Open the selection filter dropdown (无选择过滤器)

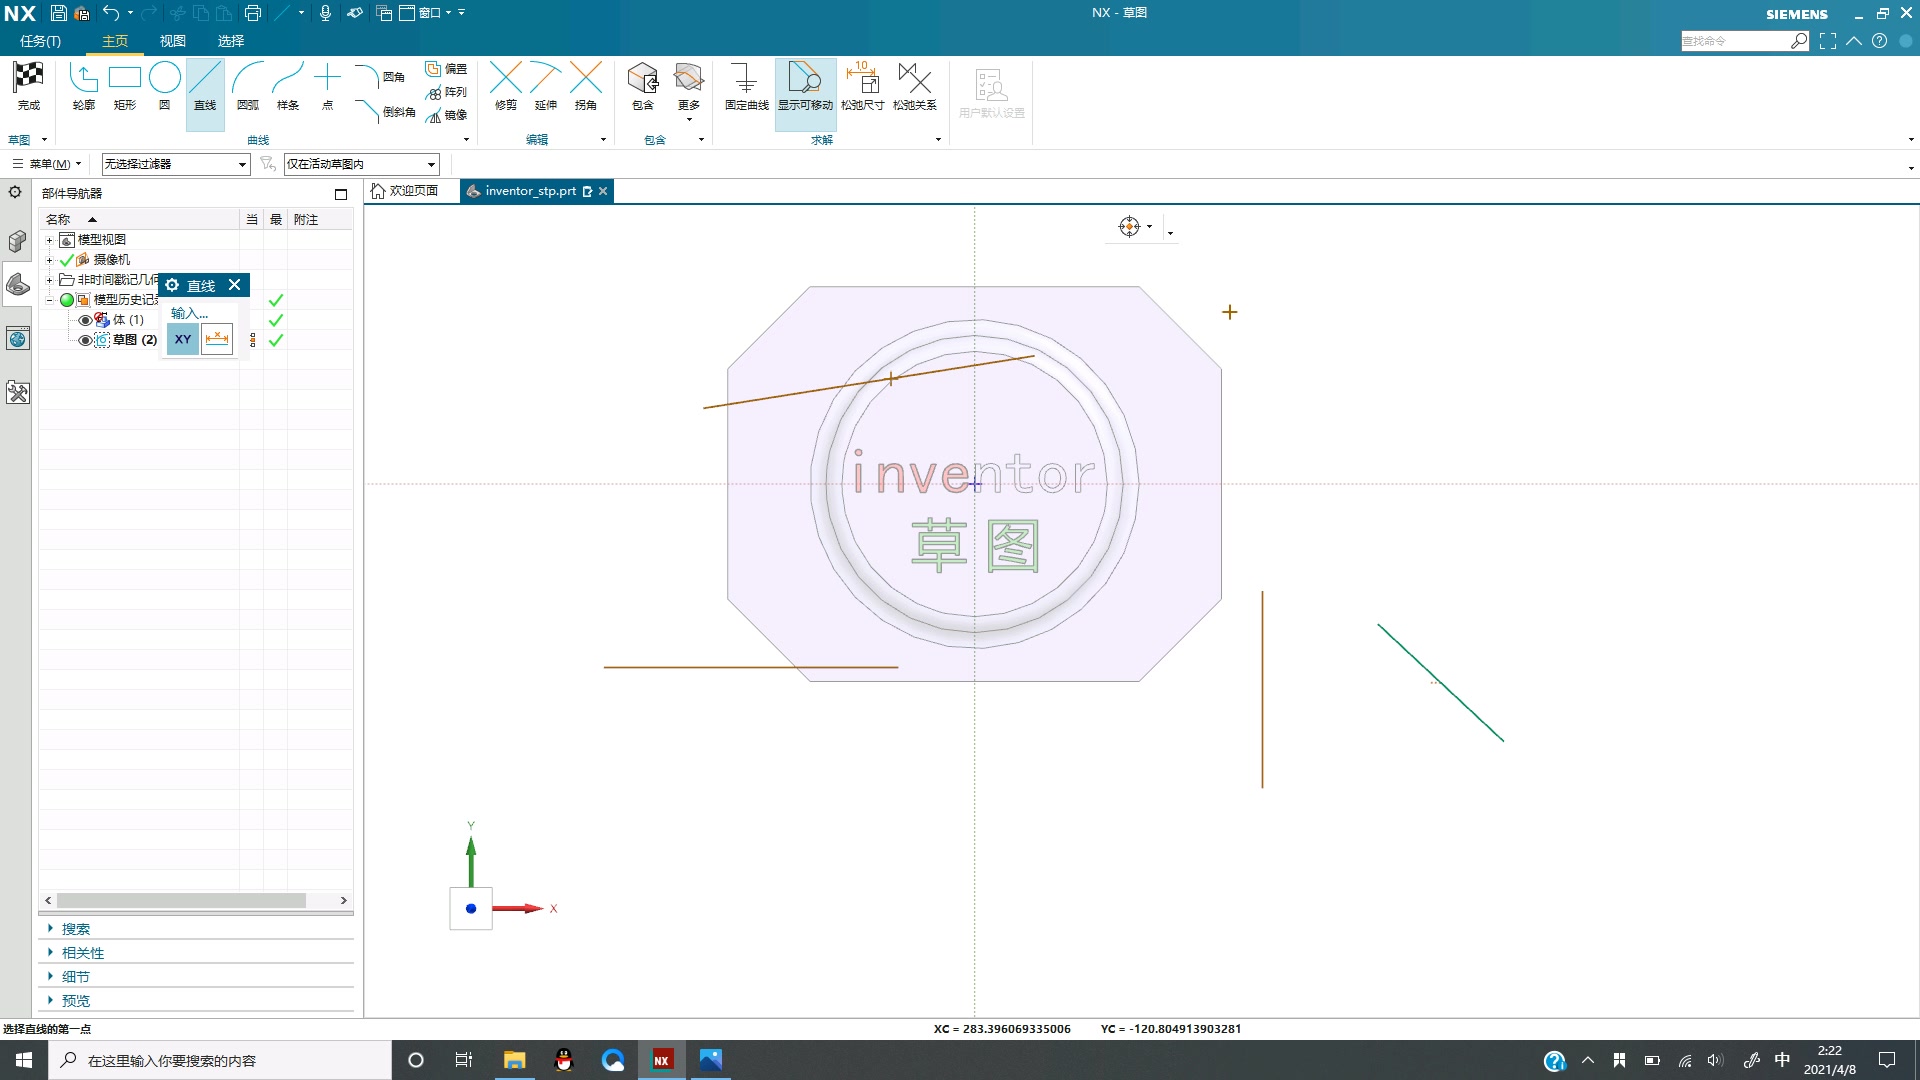pos(242,164)
